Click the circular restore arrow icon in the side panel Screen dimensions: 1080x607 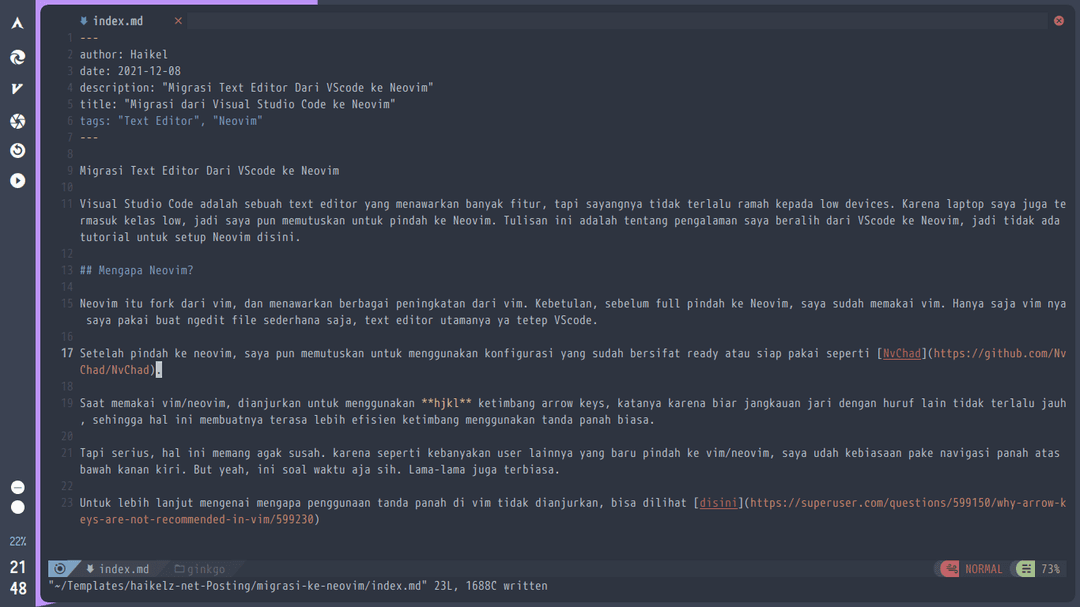[x=17, y=150]
